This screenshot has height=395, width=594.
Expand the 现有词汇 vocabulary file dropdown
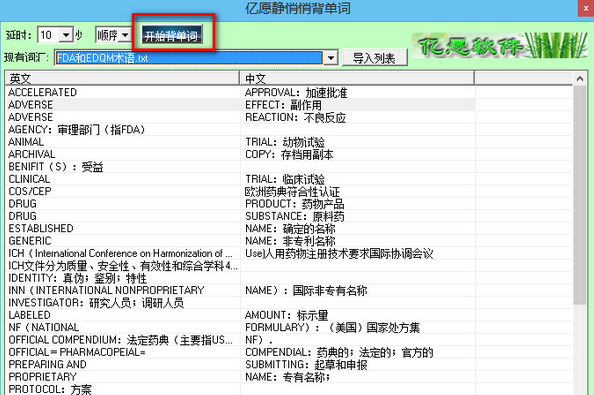(x=331, y=58)
